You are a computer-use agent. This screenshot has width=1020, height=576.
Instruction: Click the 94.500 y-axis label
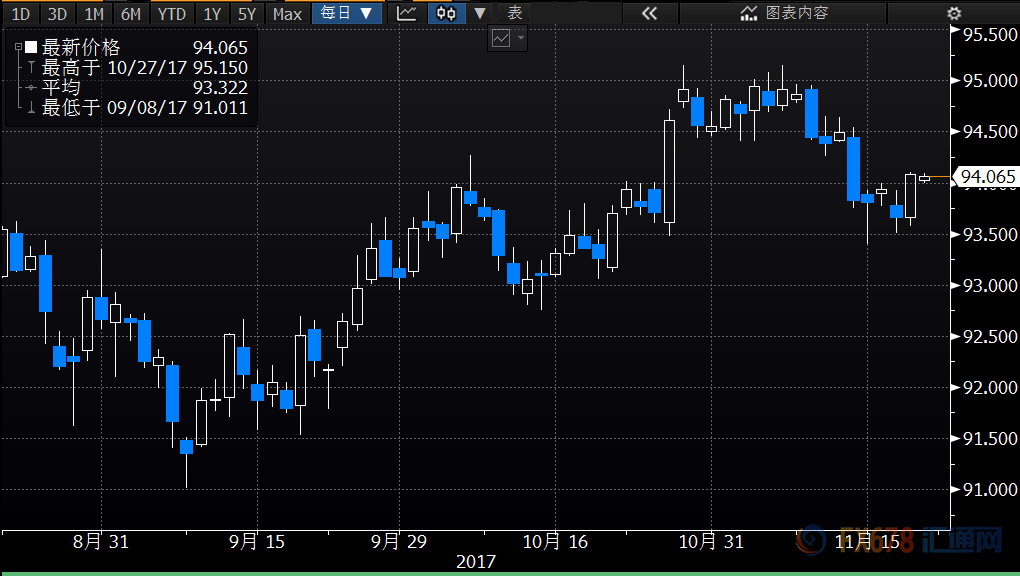[x=989, y=131]
